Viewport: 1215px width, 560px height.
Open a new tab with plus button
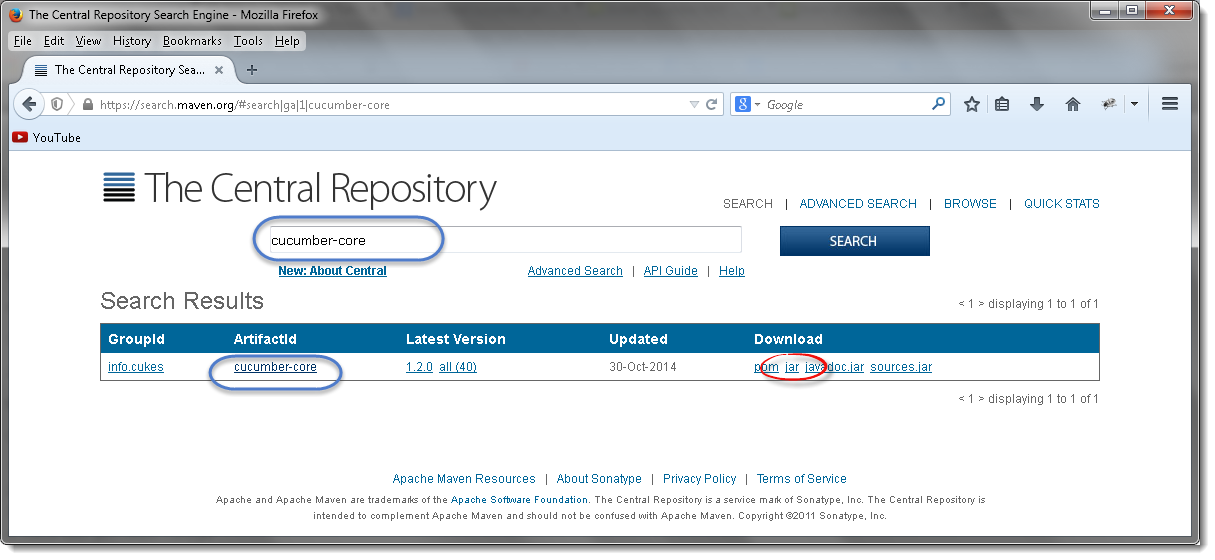click(x=252, y=69)
